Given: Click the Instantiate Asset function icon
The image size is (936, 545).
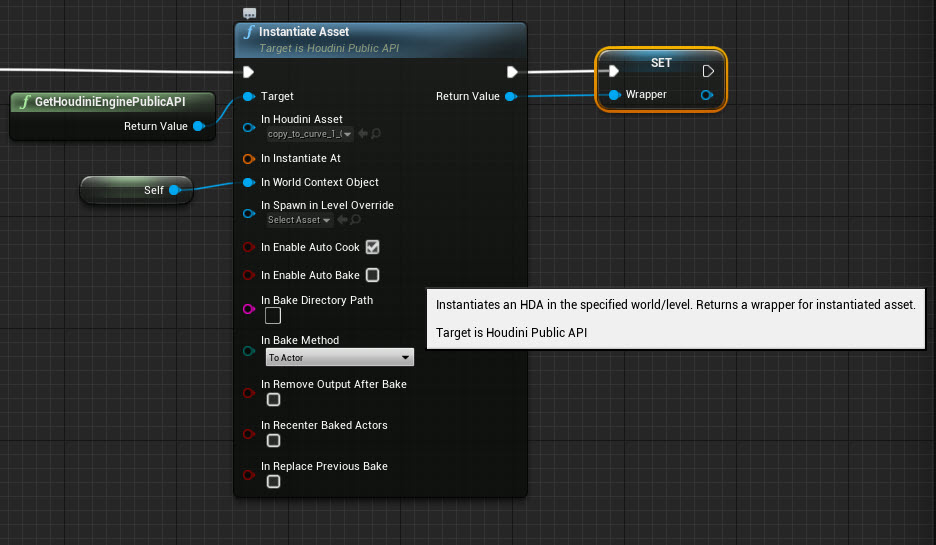Looking at the screenshot, I should (x=248, y=32).
